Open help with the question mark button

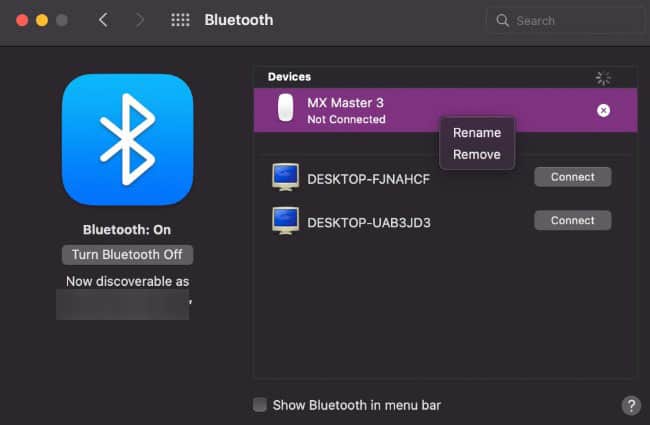(x=631, y=405)
